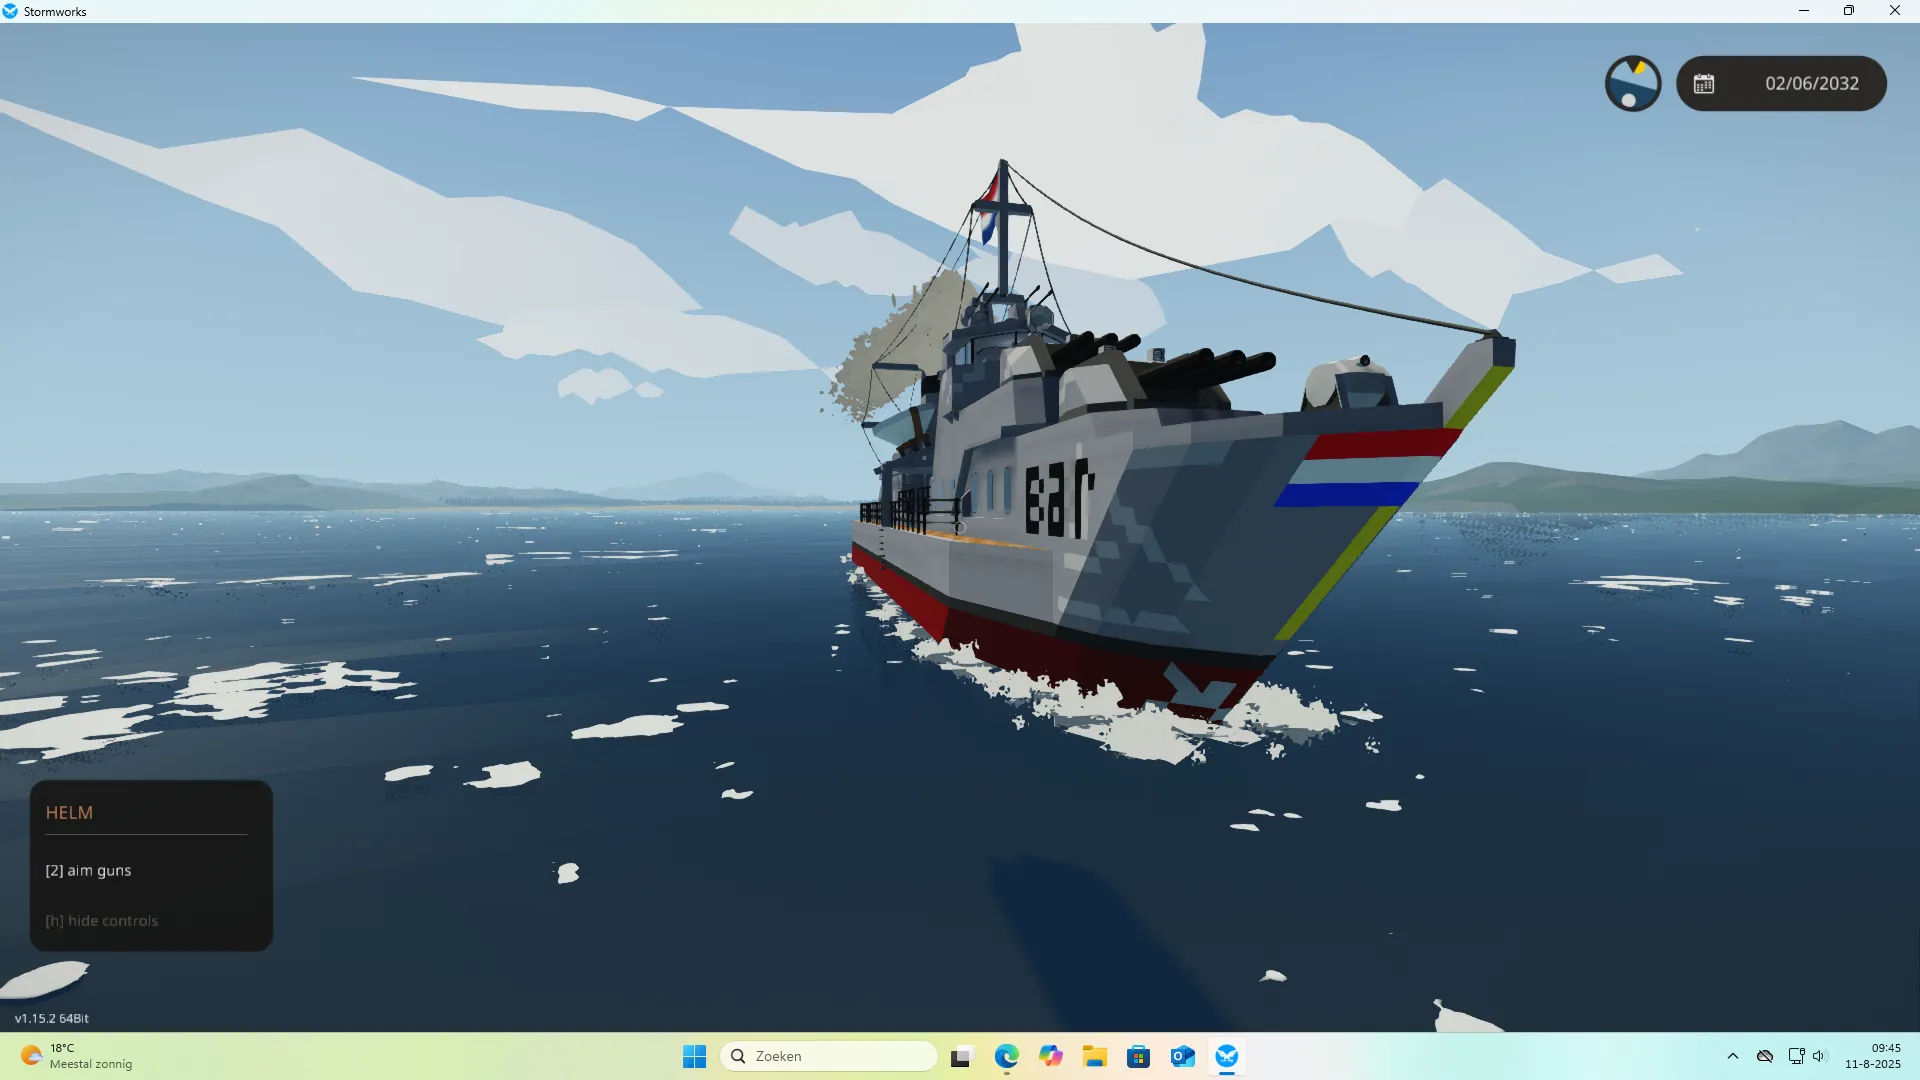Open Task View from the taskbar

[x=961, y=1056]
